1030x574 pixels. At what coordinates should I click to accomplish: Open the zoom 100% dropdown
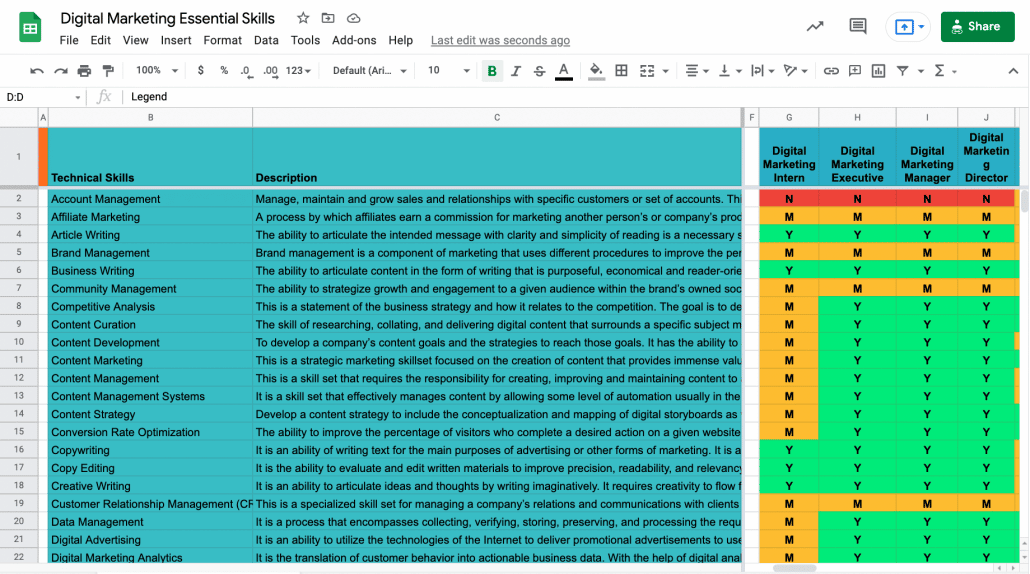(x=156, y=70)
